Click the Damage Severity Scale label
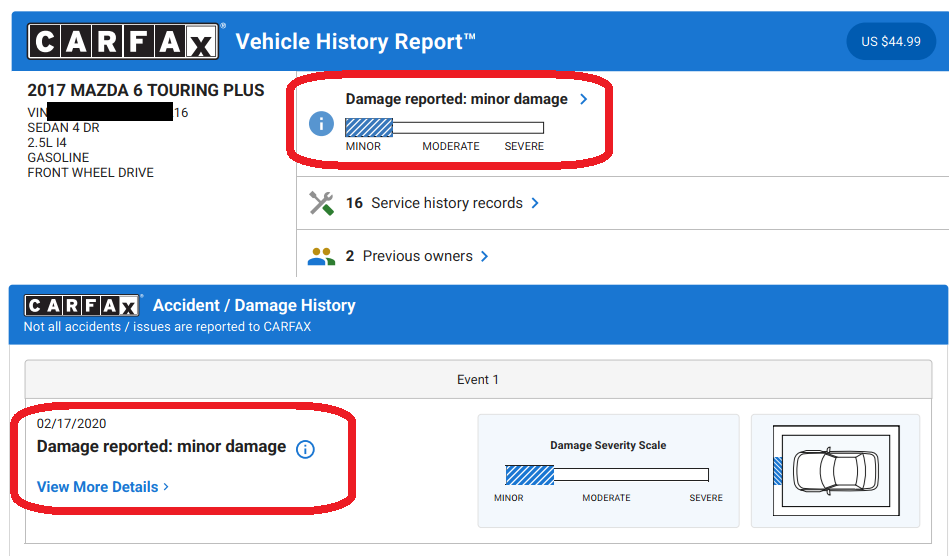This screenshot has height=556, width=949. 608,445
